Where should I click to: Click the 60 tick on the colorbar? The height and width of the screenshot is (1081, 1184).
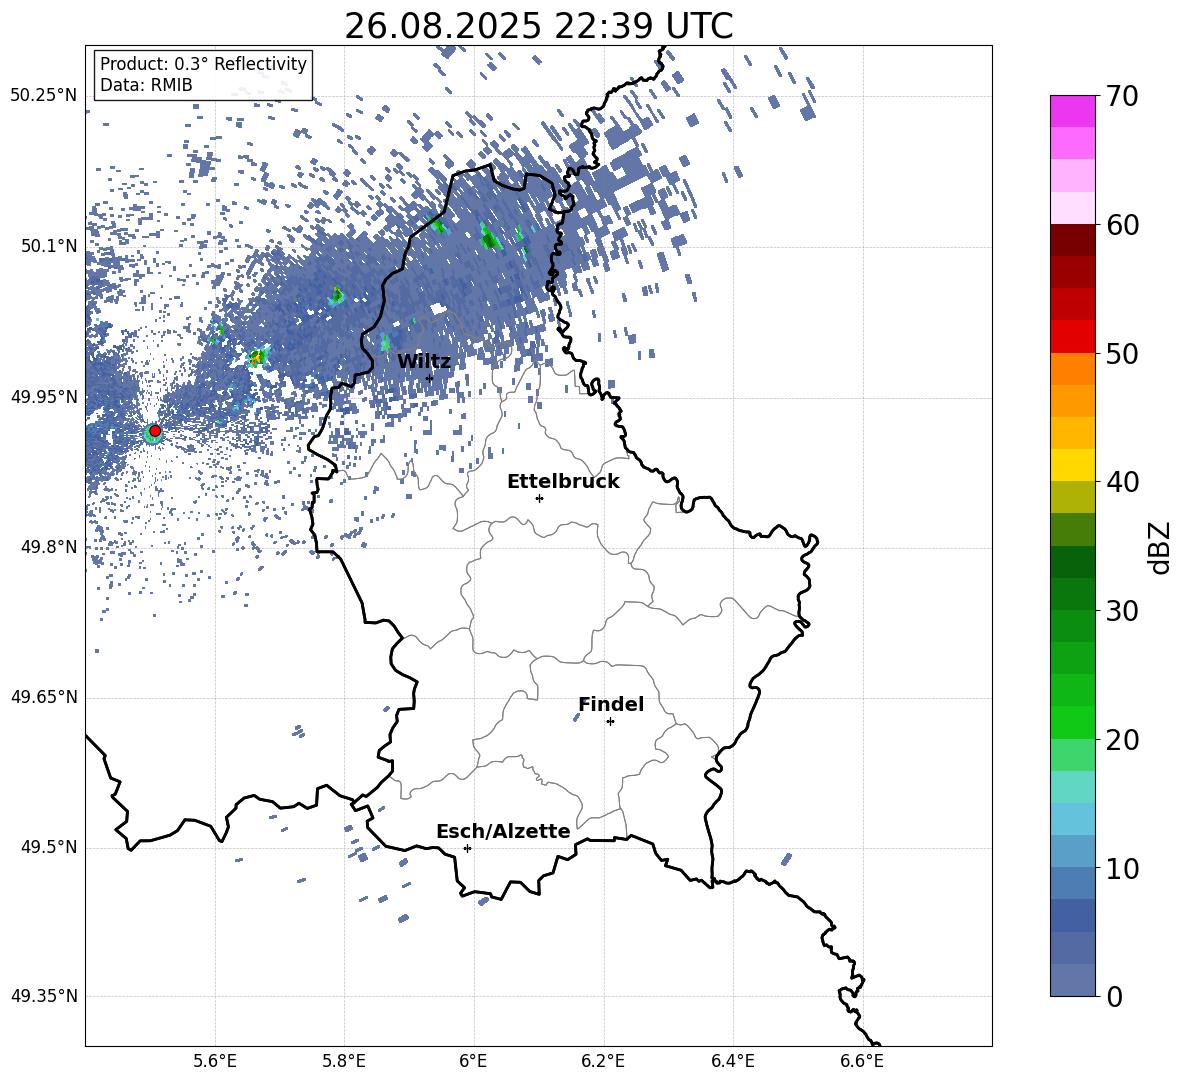coord(1122,225)
